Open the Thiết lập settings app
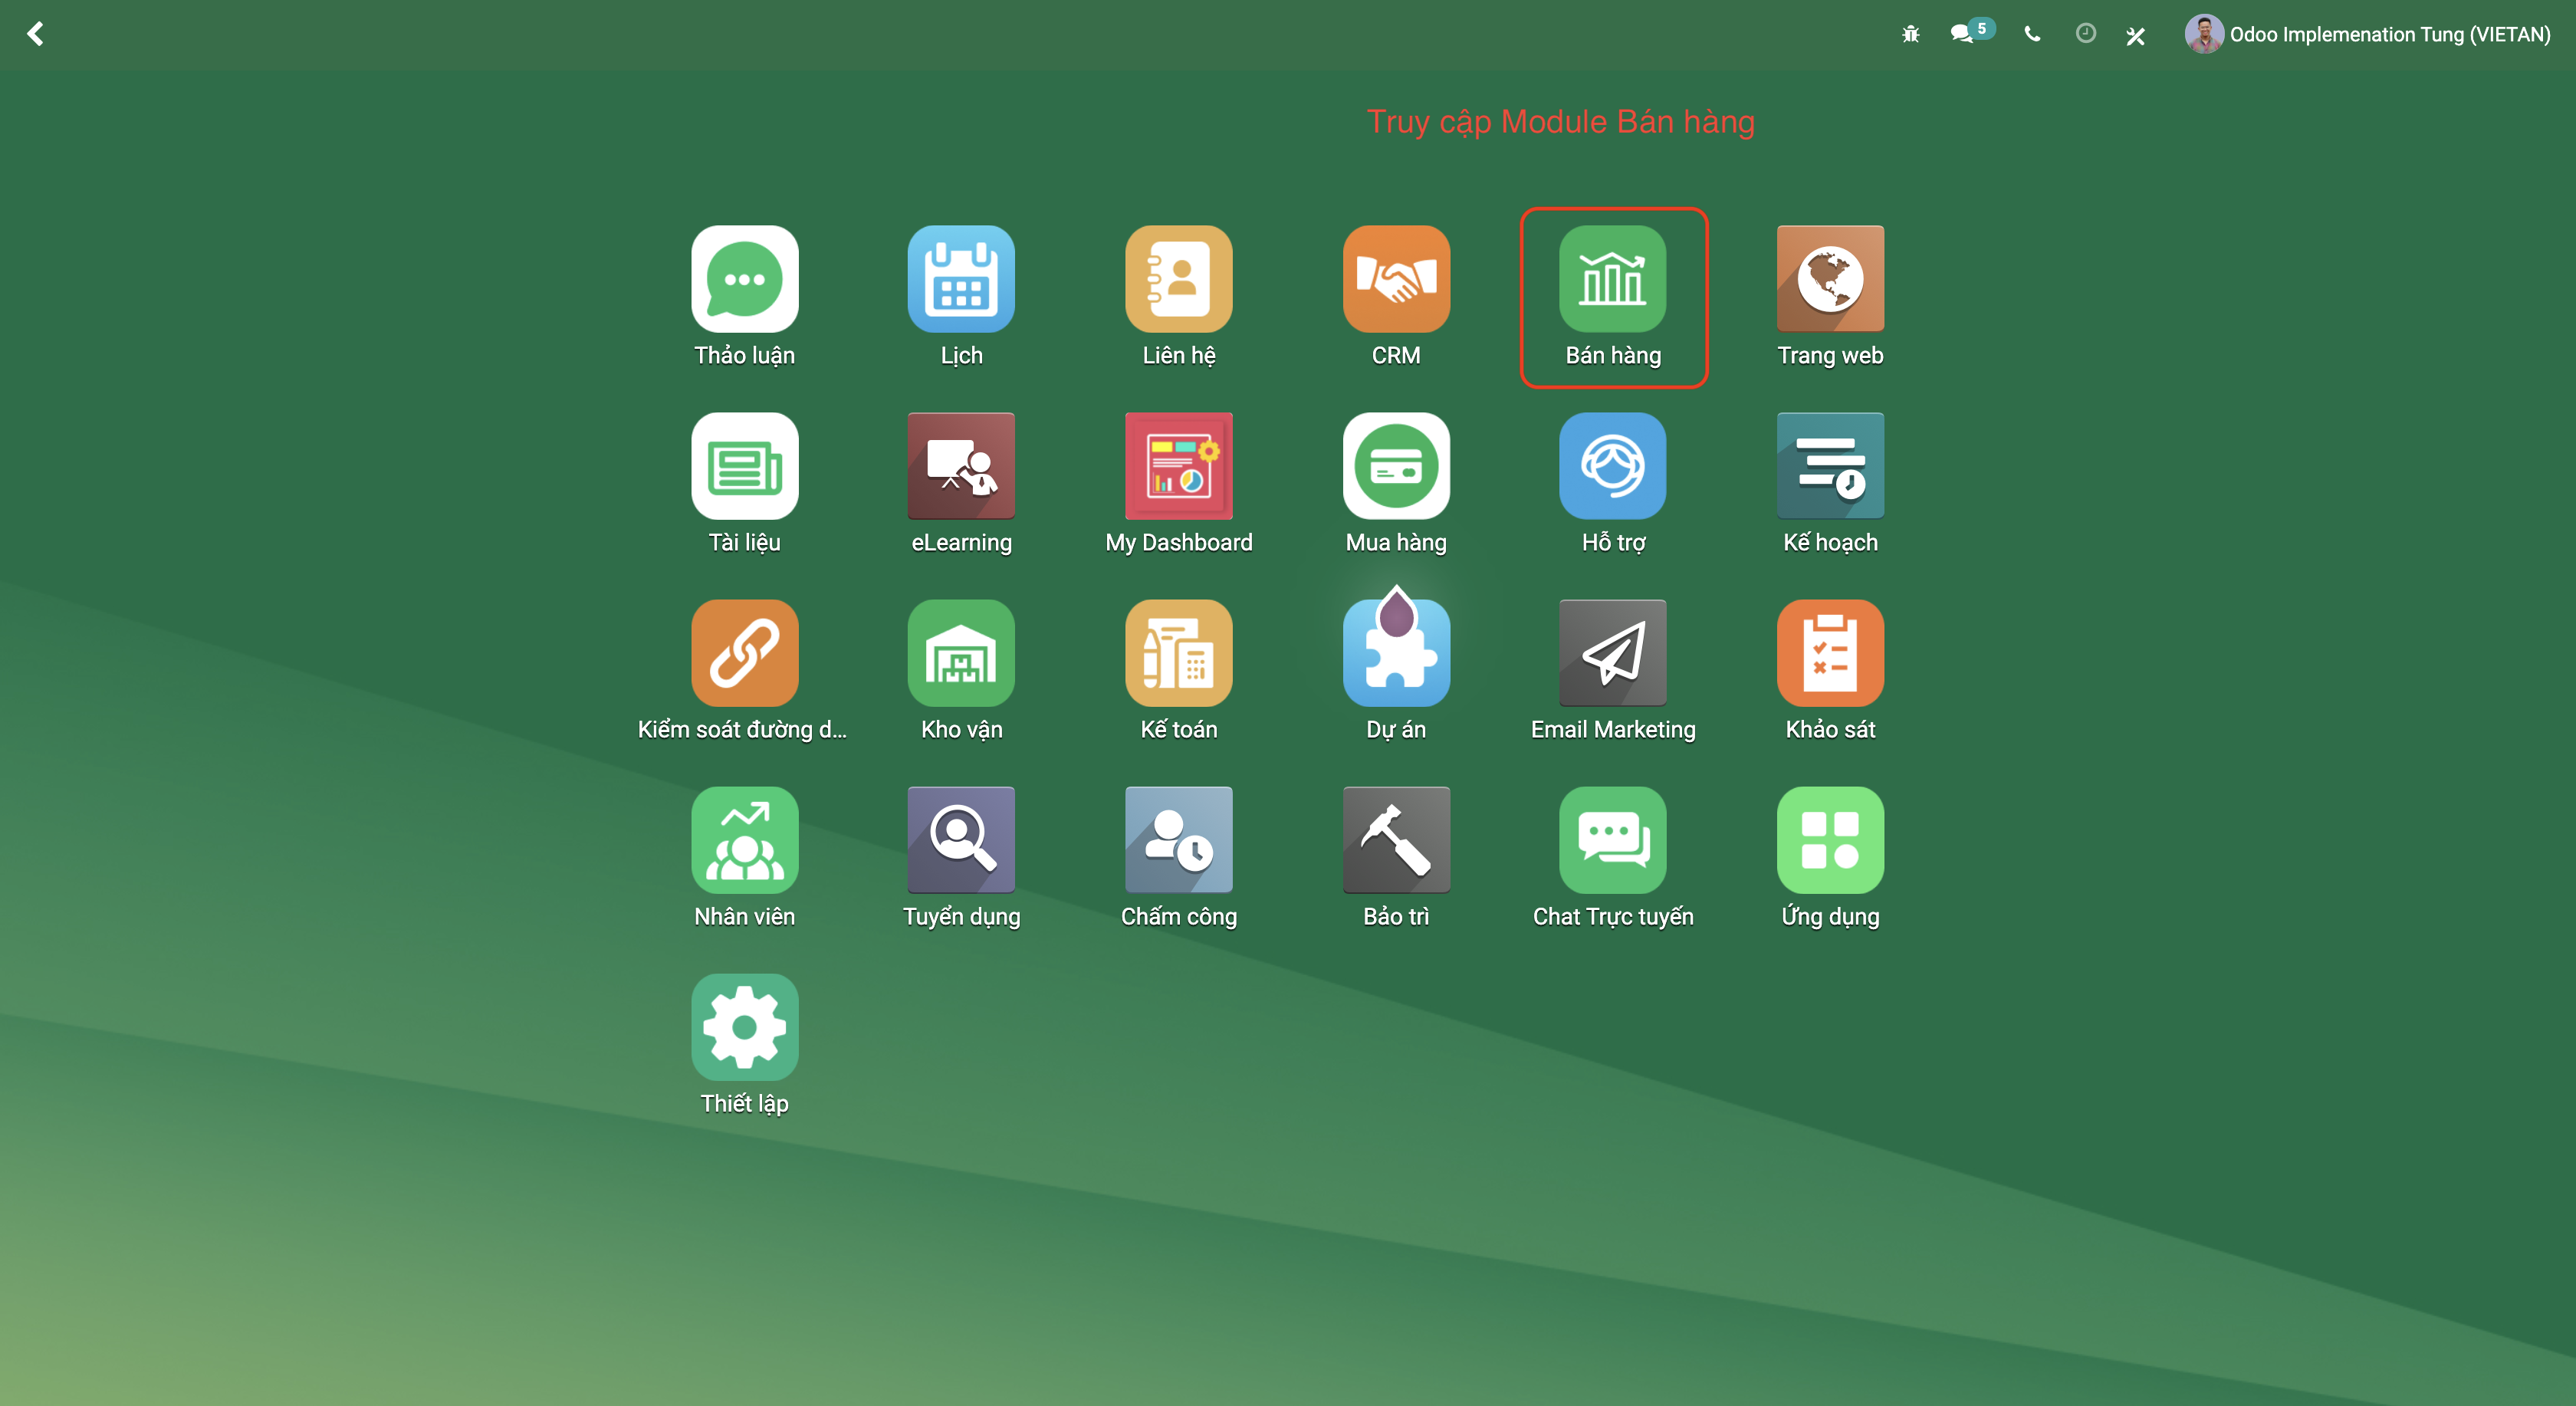Screen dimensions: 2576x1406 (x=744, y=1027)
